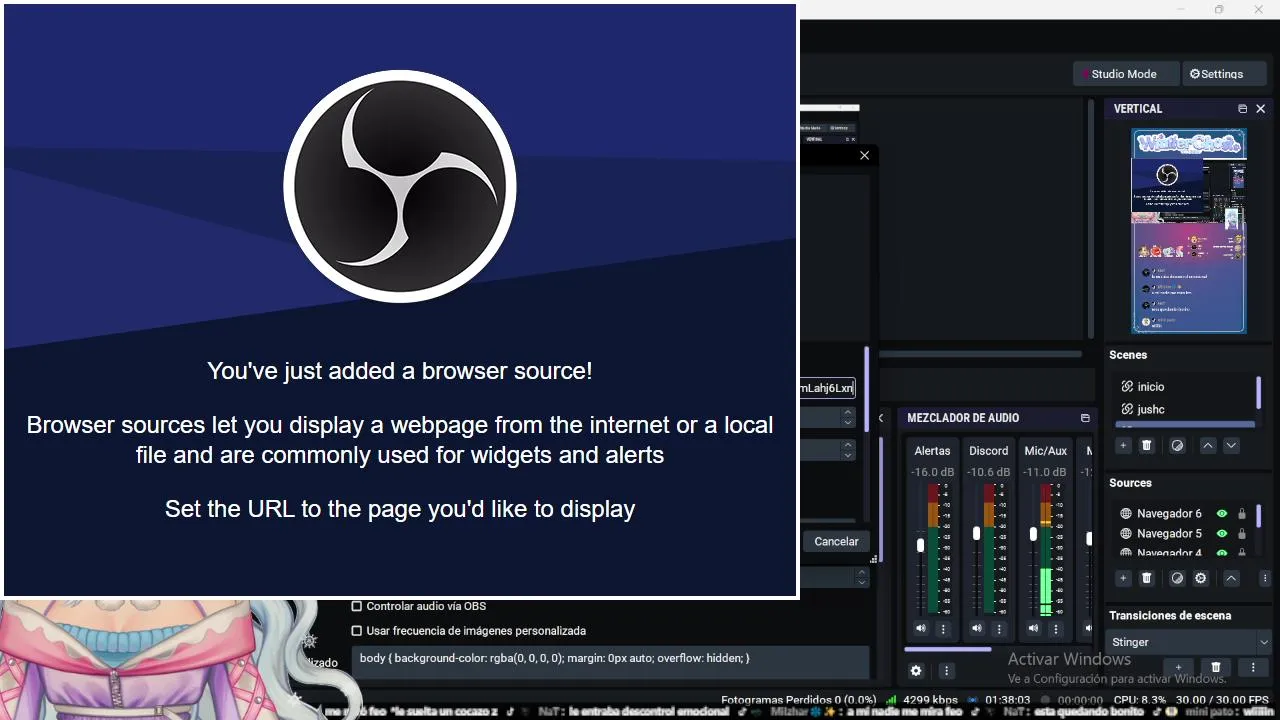The width and height of the screenshot is (1280, 720).
Task: Move the source up with arrow icon
Action: pos(1231,578)
